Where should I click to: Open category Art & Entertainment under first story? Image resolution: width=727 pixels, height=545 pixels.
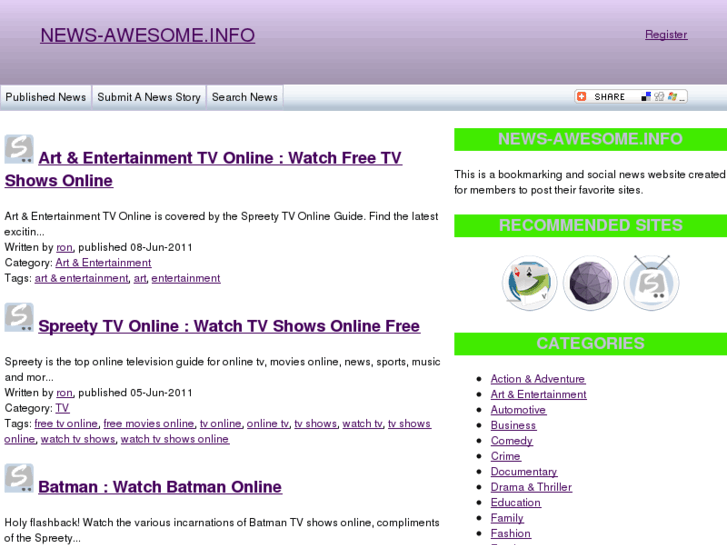103,263
